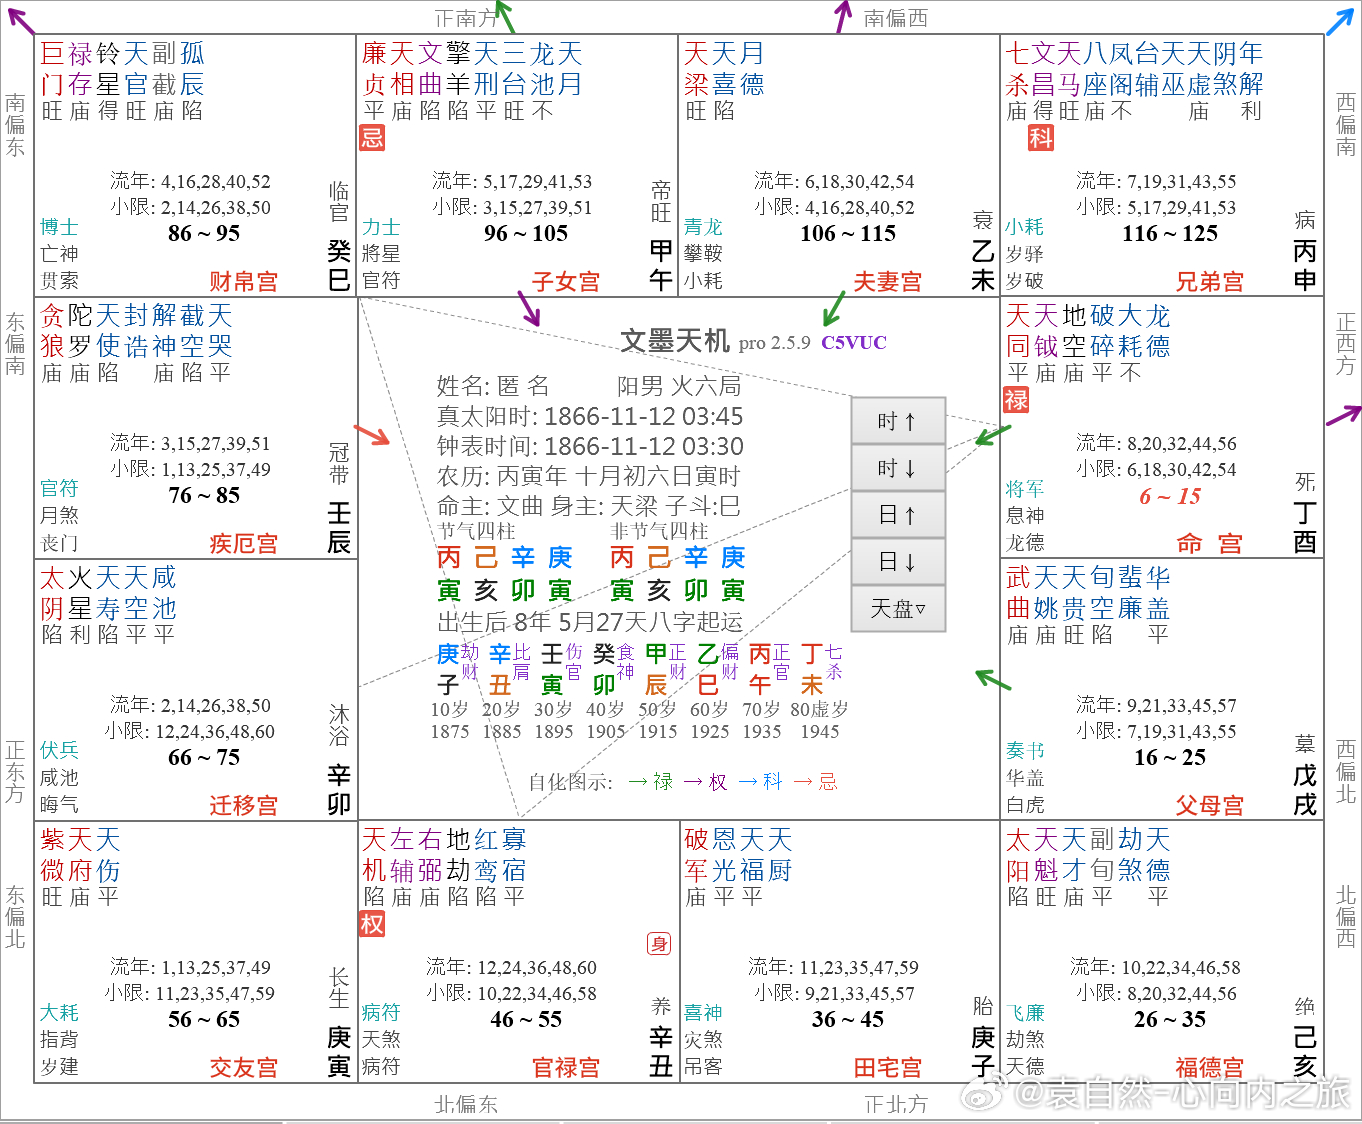Image resolution: width=1362 pixels, height=1124 pixels.
Task: Click the 七杀 star in 兄弟宫
Action: pos(1018,69)
